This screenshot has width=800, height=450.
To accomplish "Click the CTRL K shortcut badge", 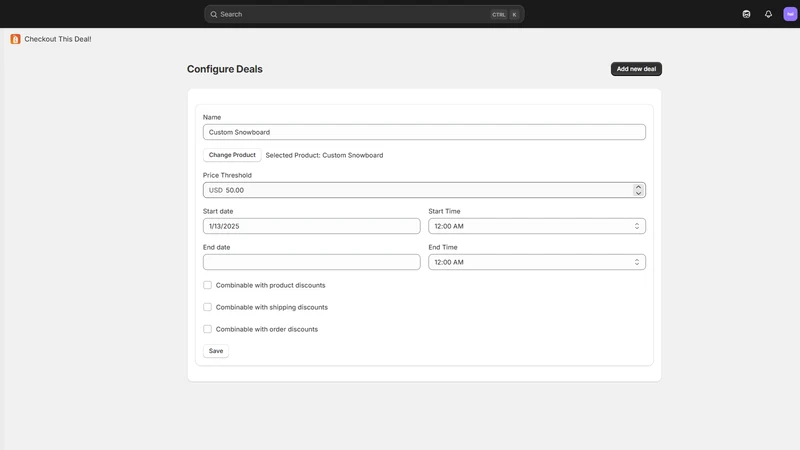I will [505, 14].
